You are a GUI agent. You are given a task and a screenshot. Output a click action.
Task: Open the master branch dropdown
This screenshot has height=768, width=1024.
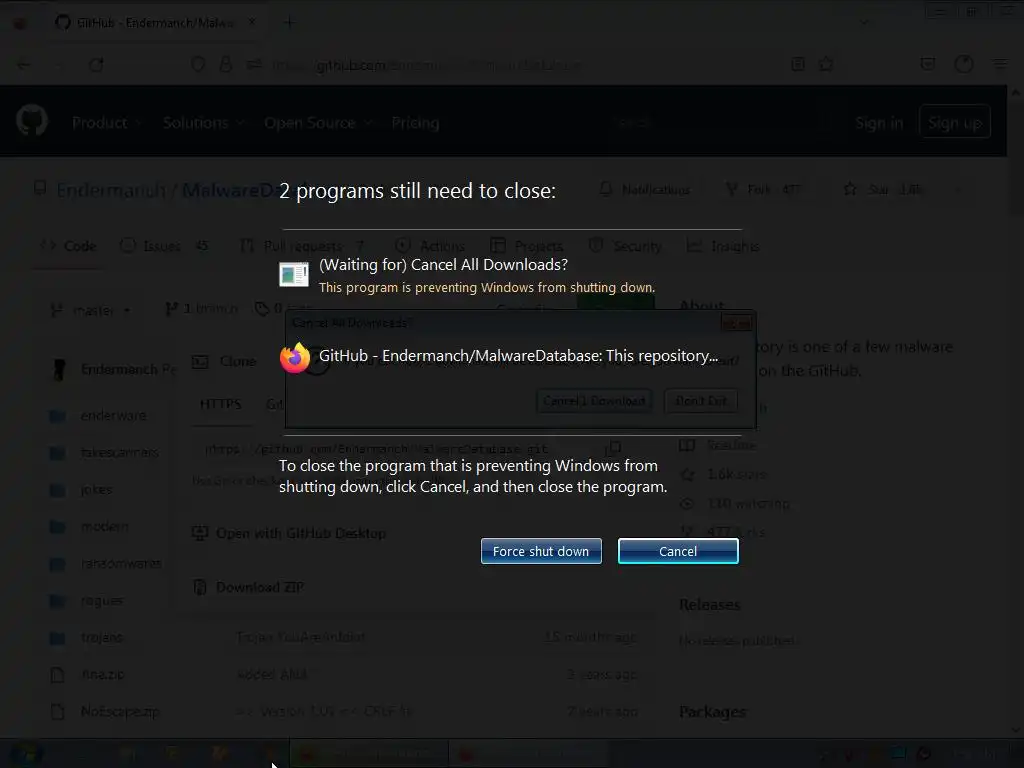91,310
